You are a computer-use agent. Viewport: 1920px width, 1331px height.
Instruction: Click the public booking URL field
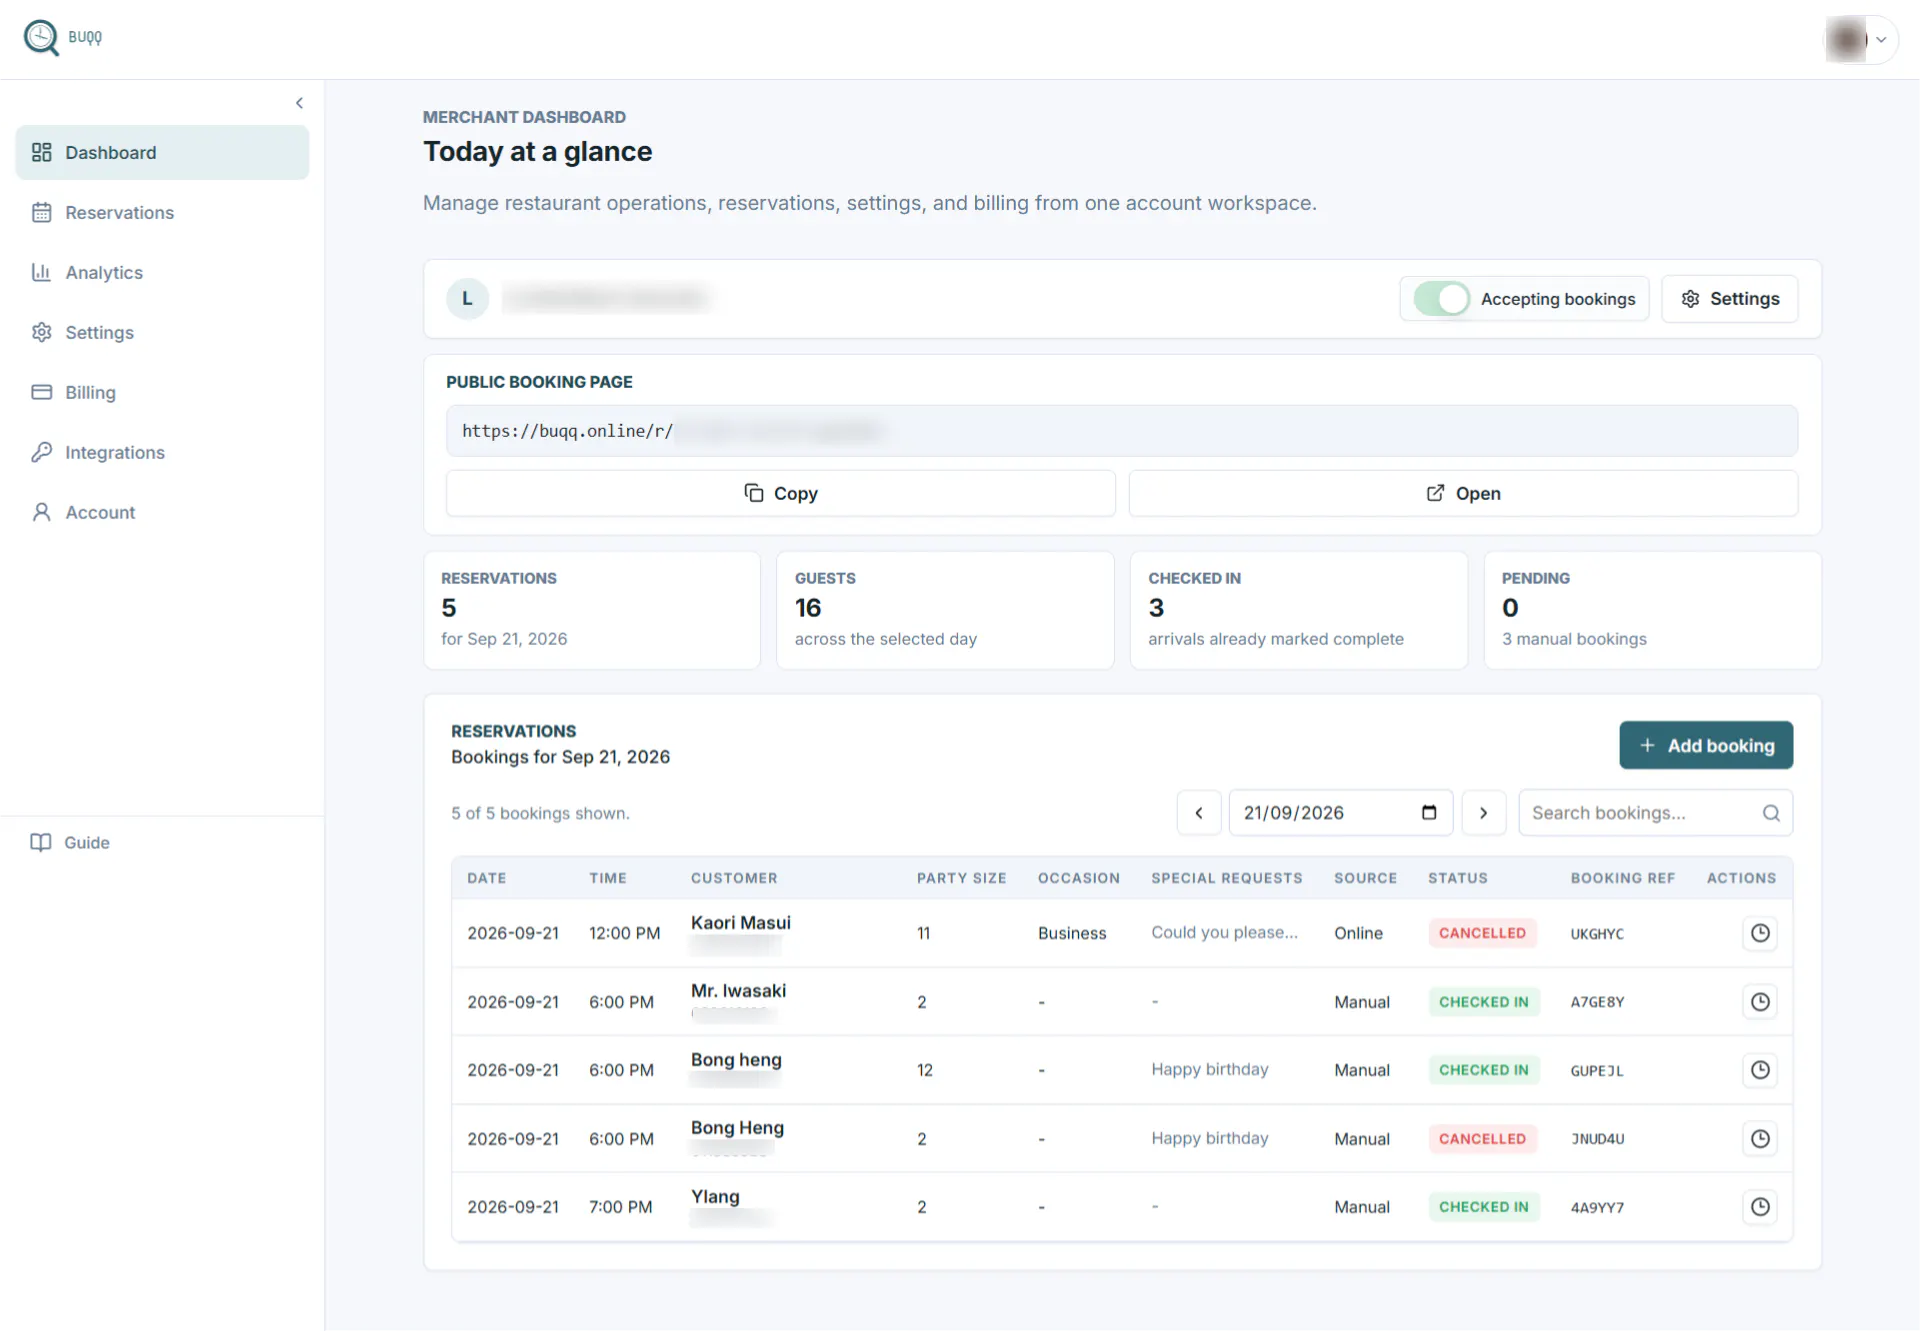pyautogui.click(x=1121, y=431)
